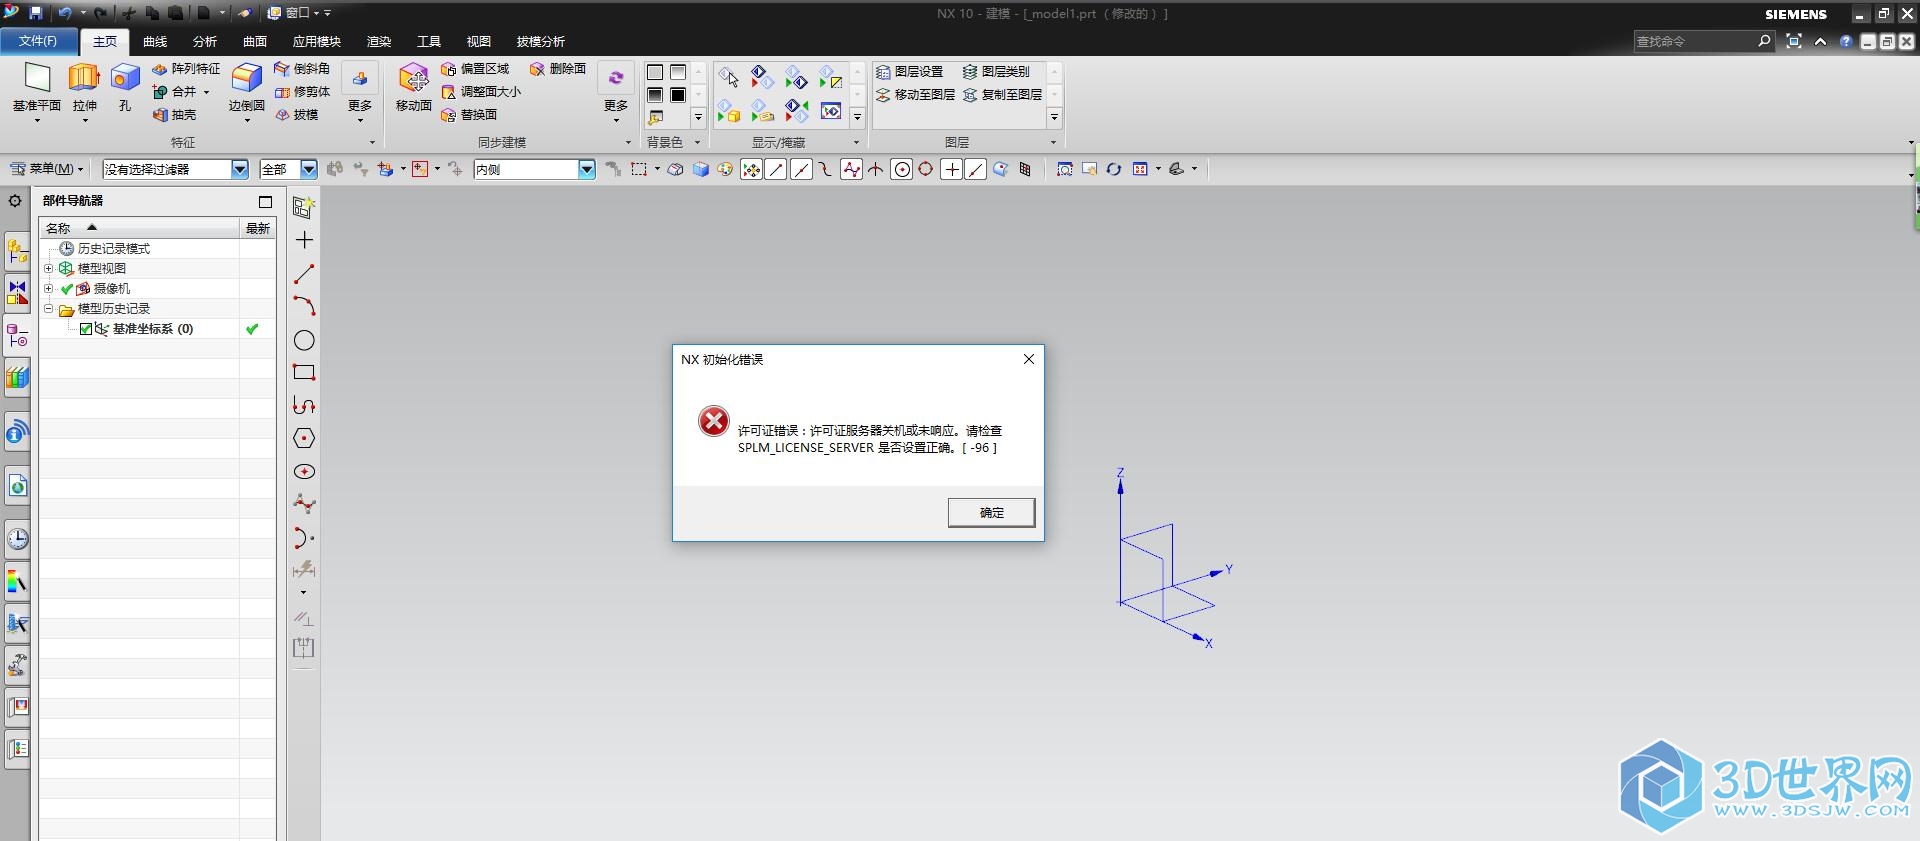Click the 调整面大小 resize face command
This screenshot has width=1920, height=841.
(x=481, y=92)
